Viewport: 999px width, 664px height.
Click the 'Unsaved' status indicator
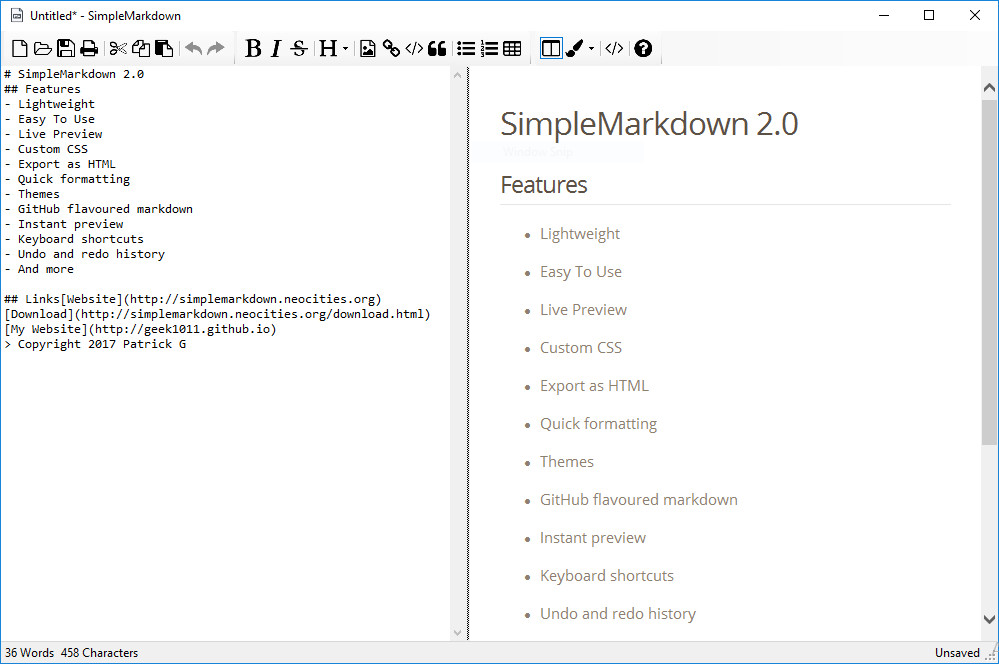coord(957,653)
